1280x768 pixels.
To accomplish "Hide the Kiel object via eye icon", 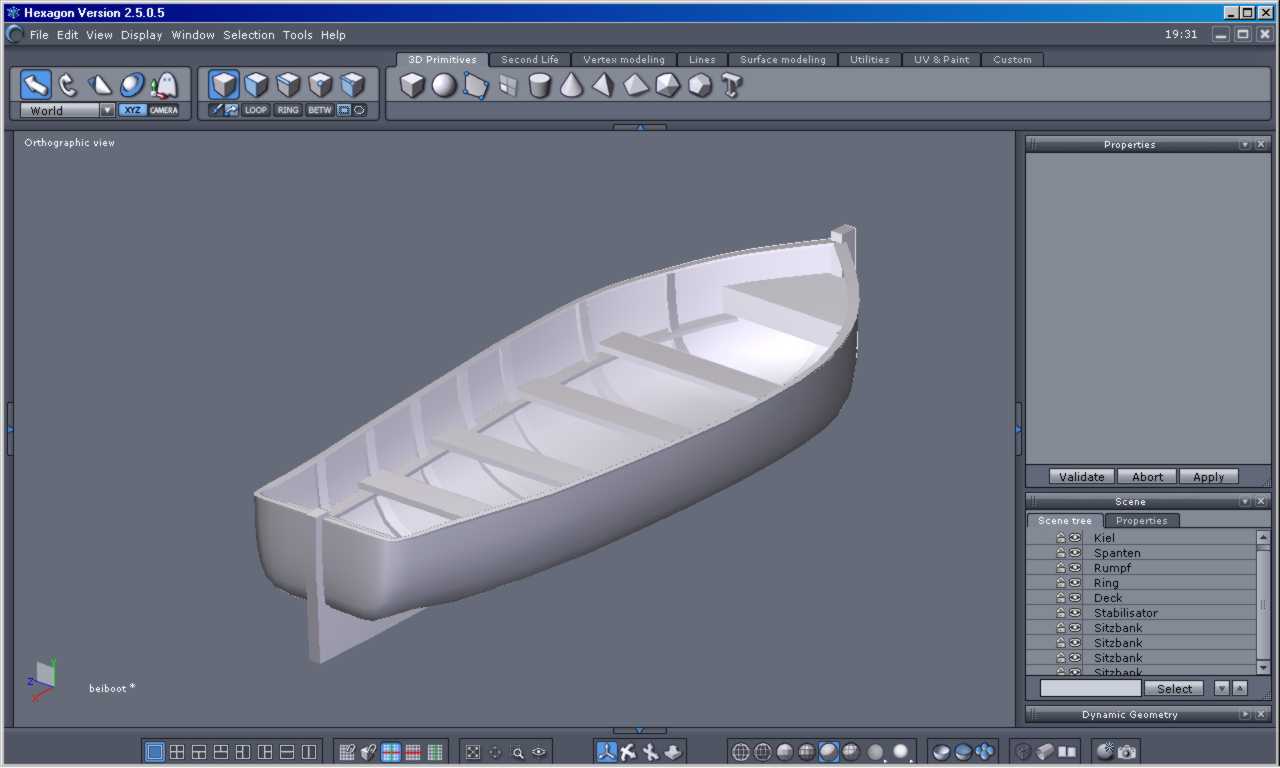I will [x=1075, y=538].
